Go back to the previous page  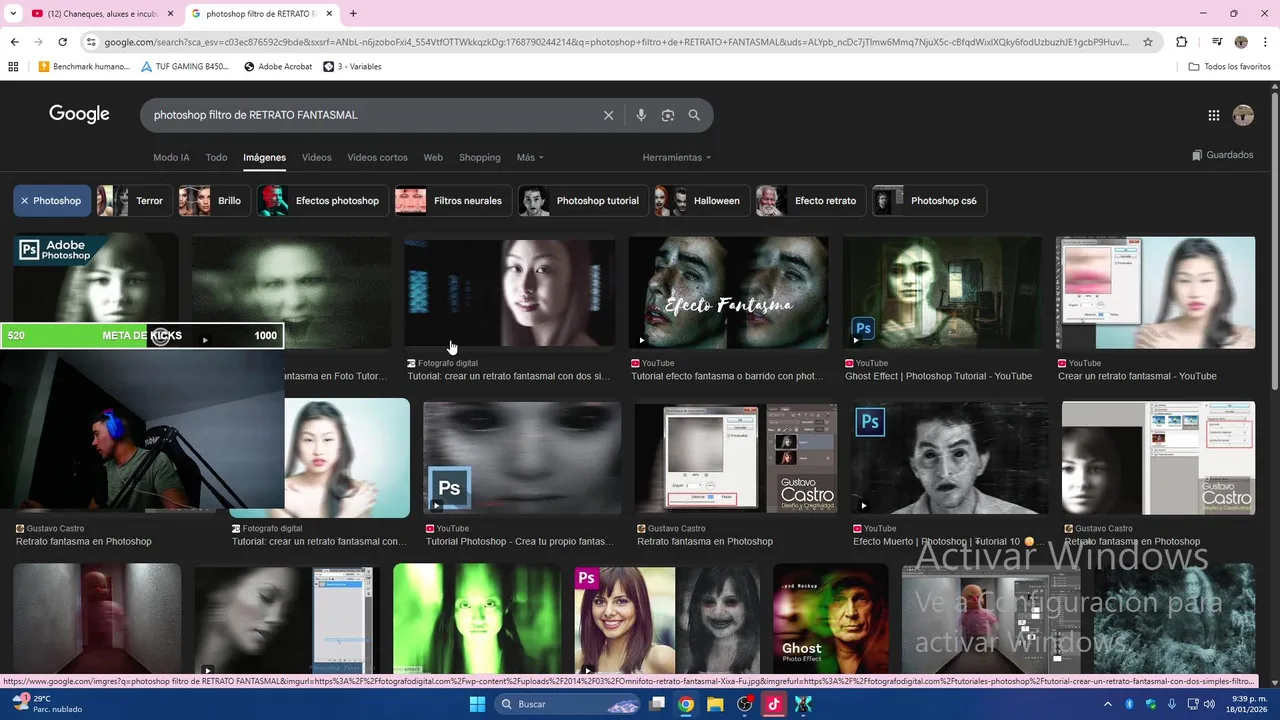click(14, 42)
